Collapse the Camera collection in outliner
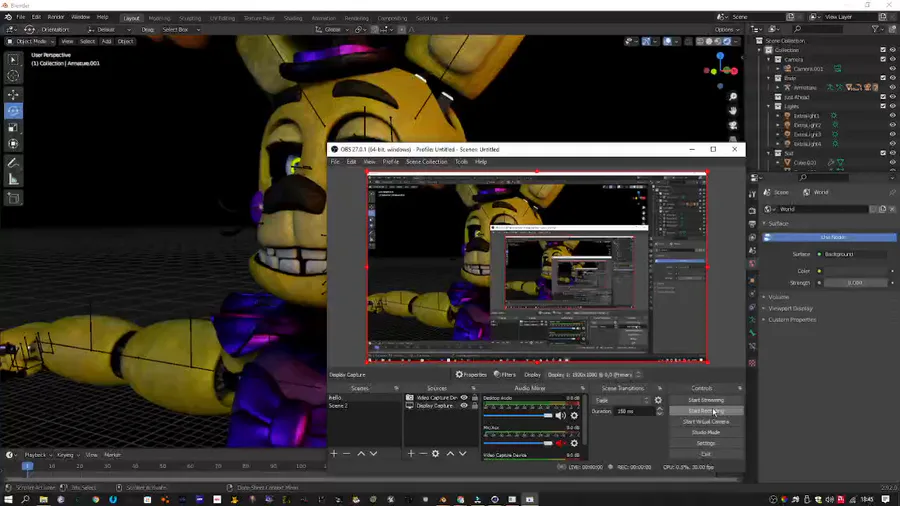The width and height of the screenshot is (900, 506). pyautogui.click(x=769, y=59)
